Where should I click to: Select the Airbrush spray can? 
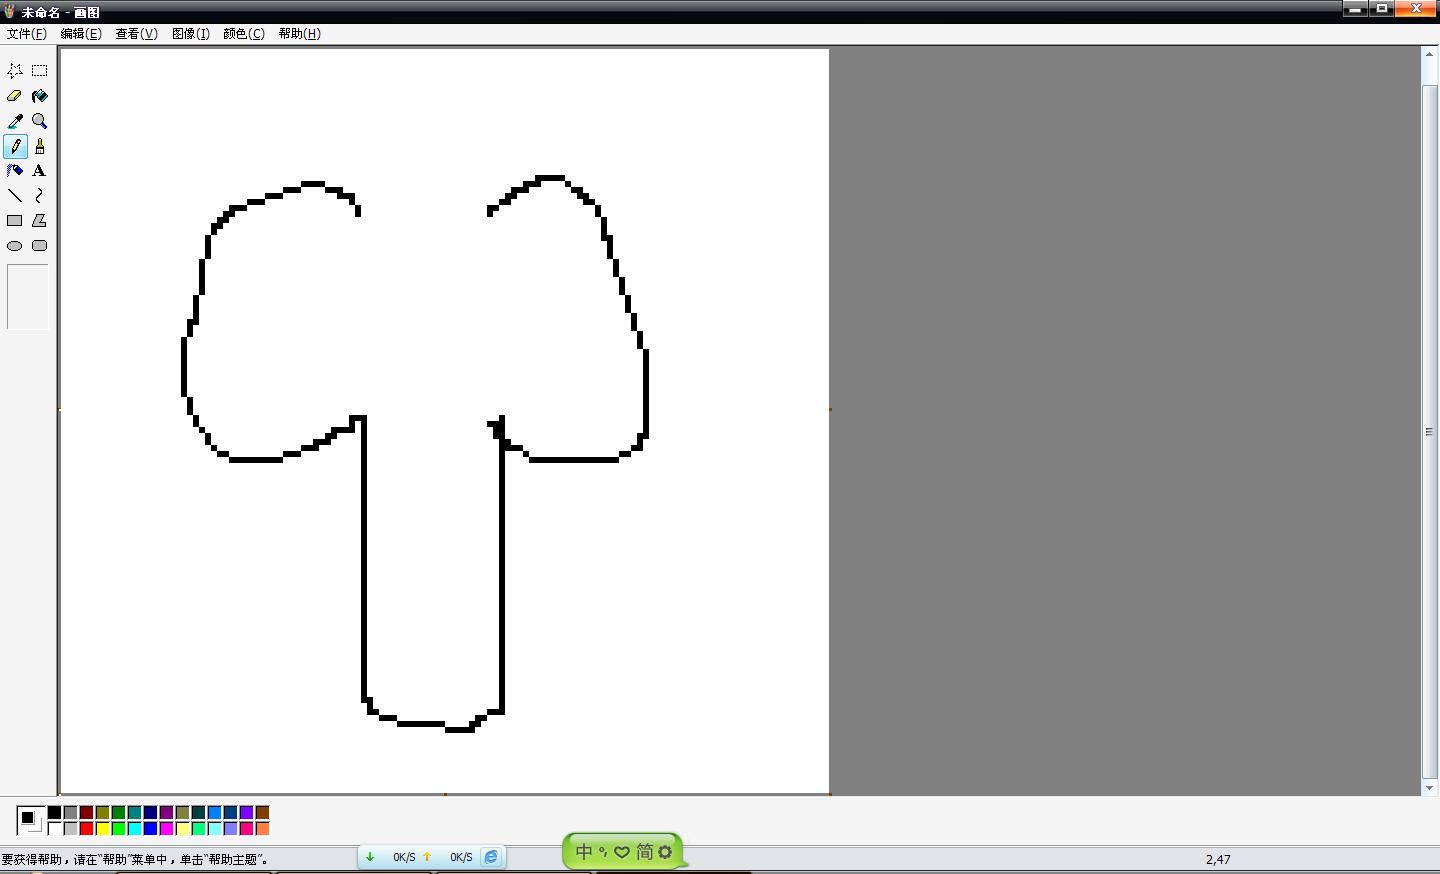click(15, 171)
